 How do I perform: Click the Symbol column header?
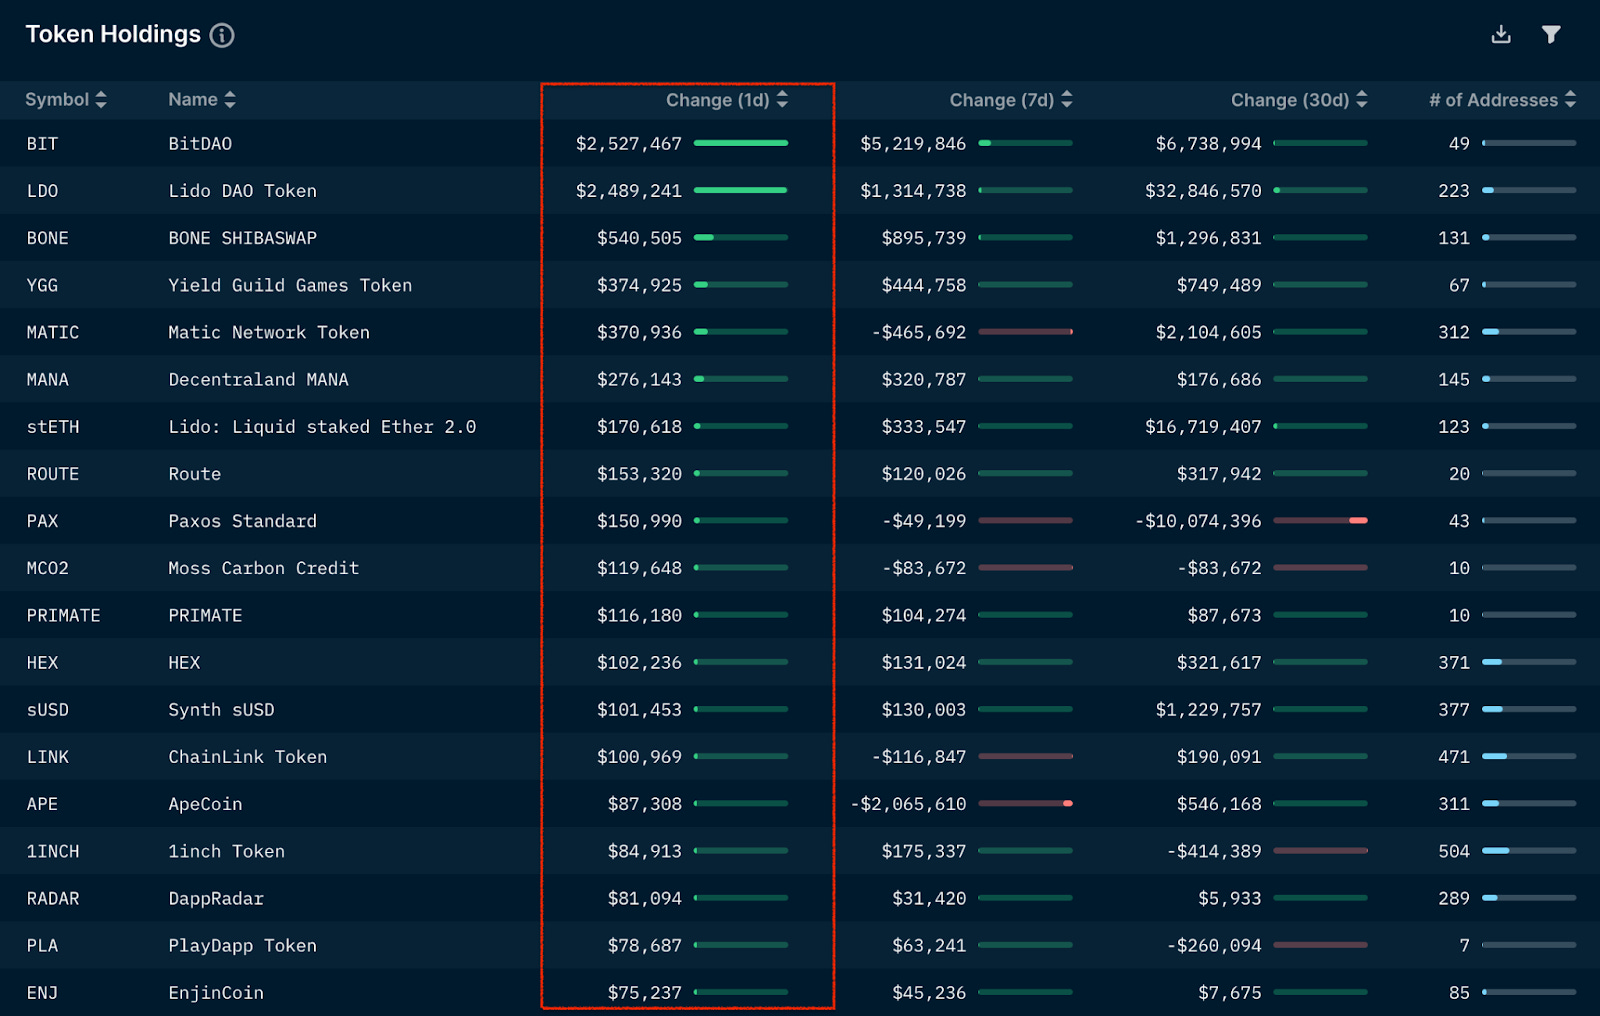pyautogui.click(x=57, y=100)
